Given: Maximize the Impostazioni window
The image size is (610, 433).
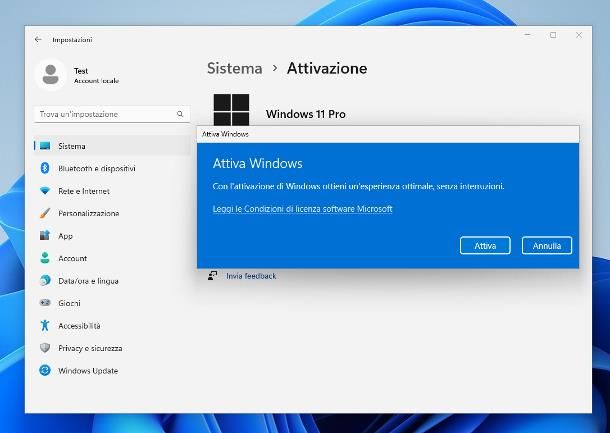Looking at the screenshot, I should pos(553,35).
